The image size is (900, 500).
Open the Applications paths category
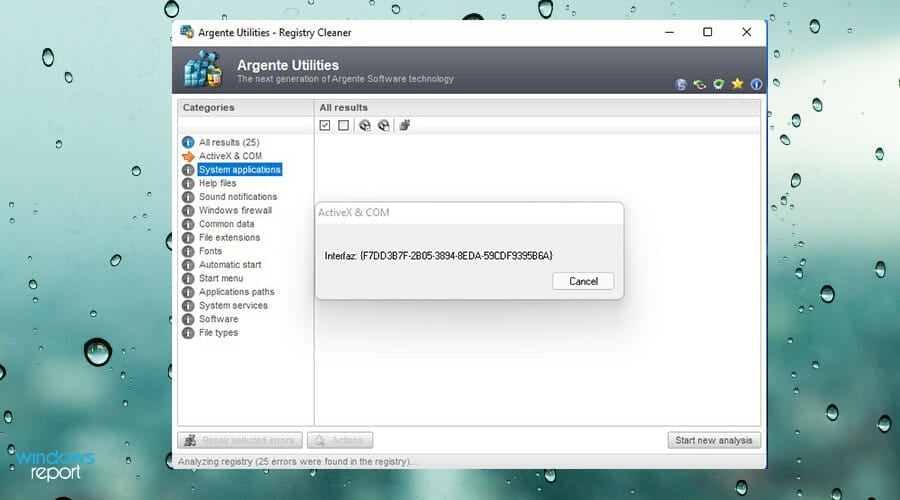(236, 292)
